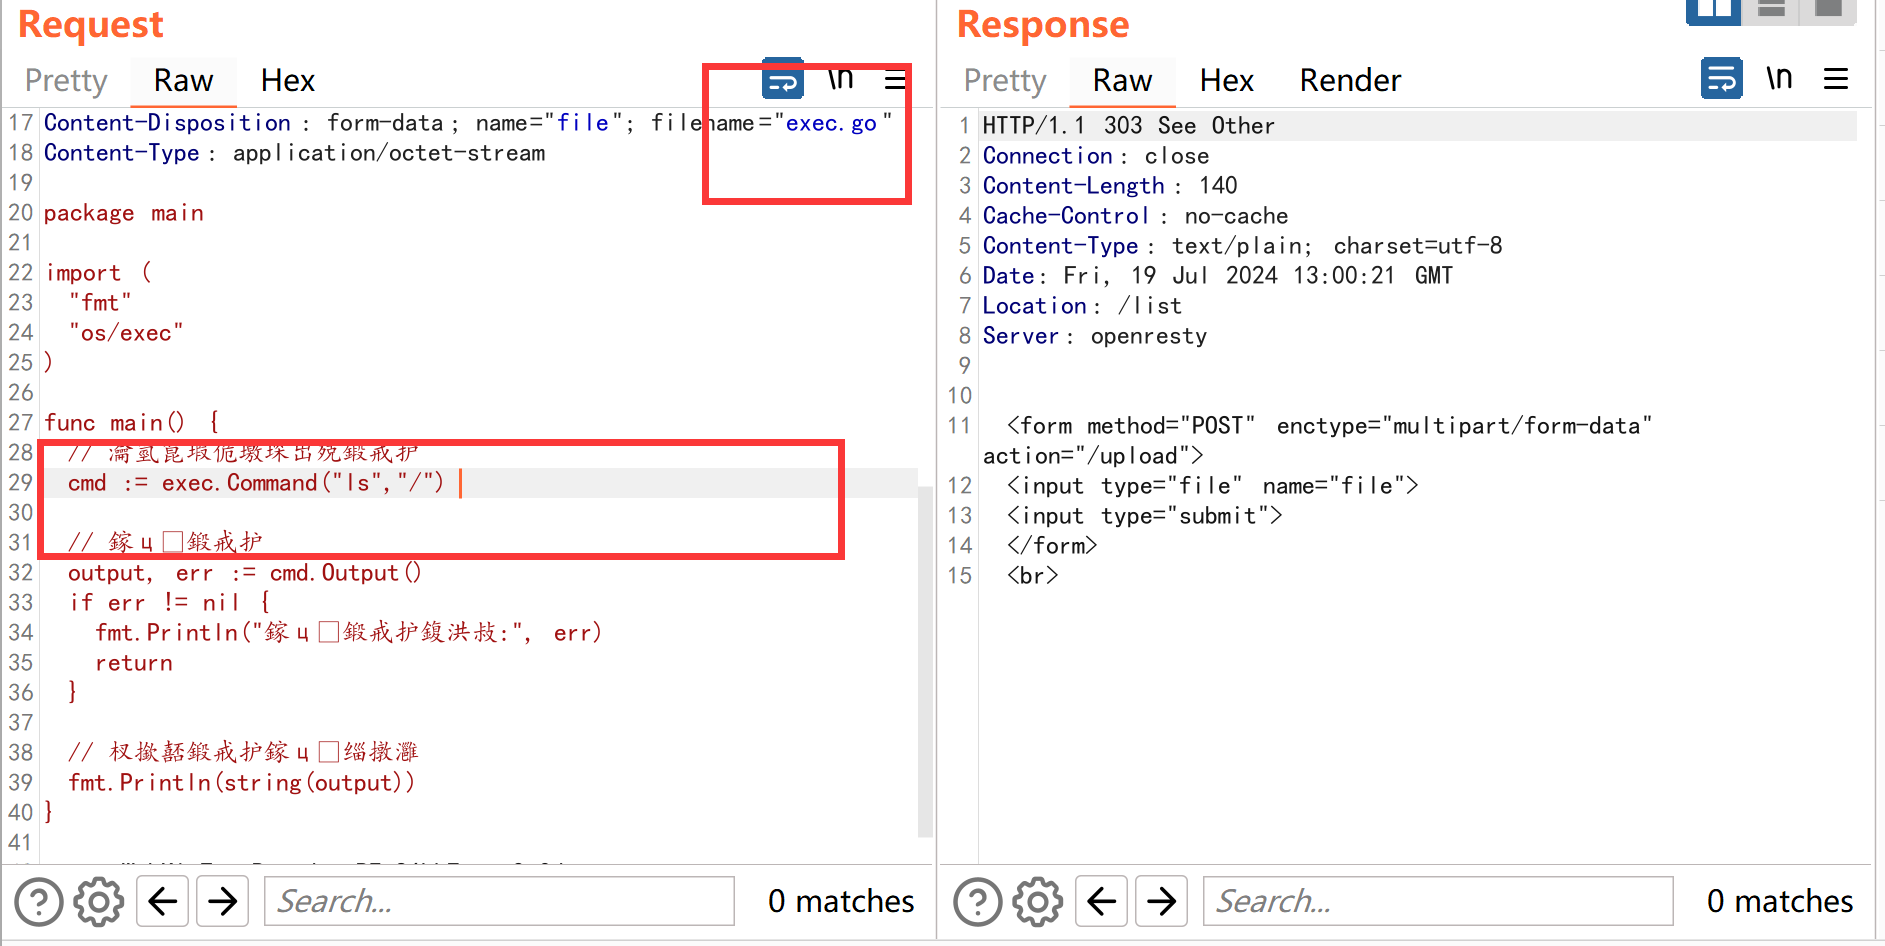The width and height of the screenshot is (1885, 946).
Task: Click the "return" statement line
Action: 134,663
